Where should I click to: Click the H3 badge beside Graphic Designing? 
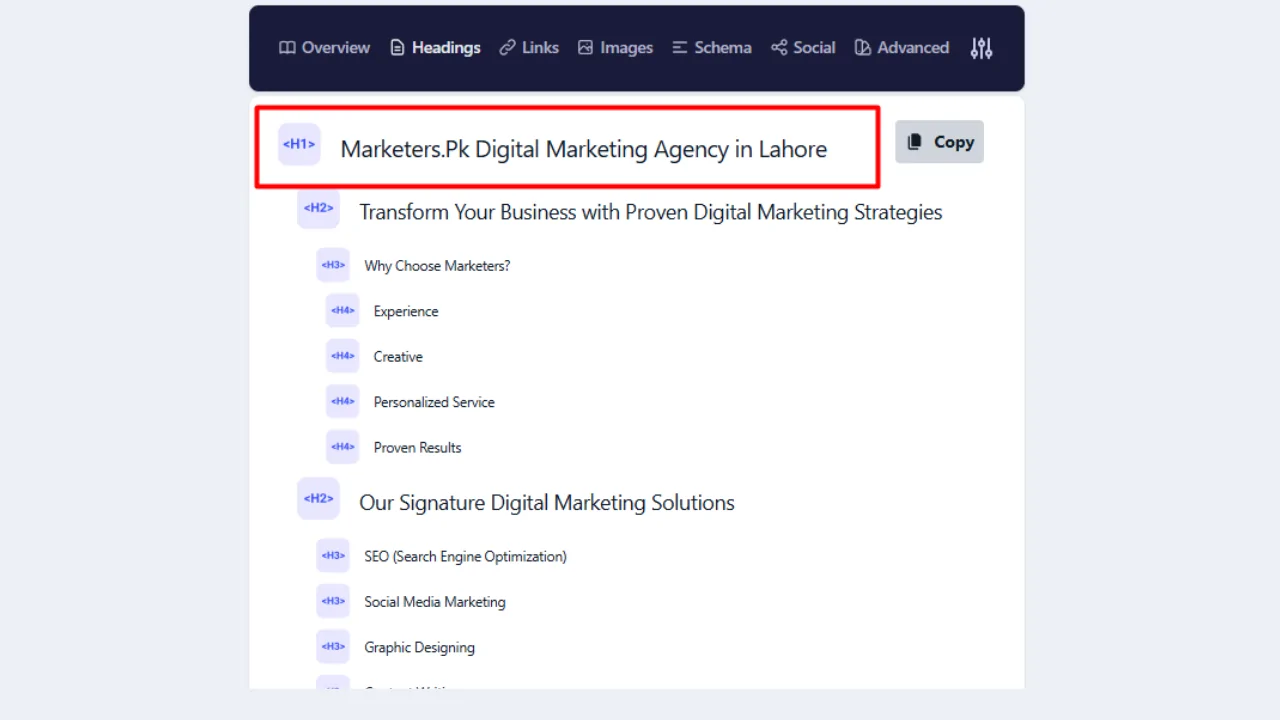coord(333,646)
